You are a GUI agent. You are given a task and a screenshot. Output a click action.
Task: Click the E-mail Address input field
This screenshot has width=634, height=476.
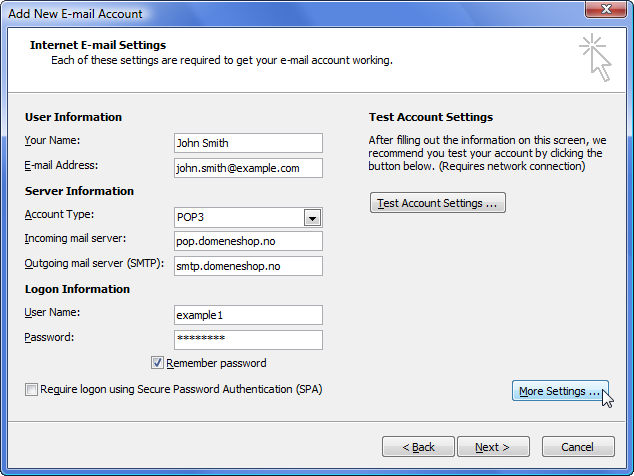(248, 168)
